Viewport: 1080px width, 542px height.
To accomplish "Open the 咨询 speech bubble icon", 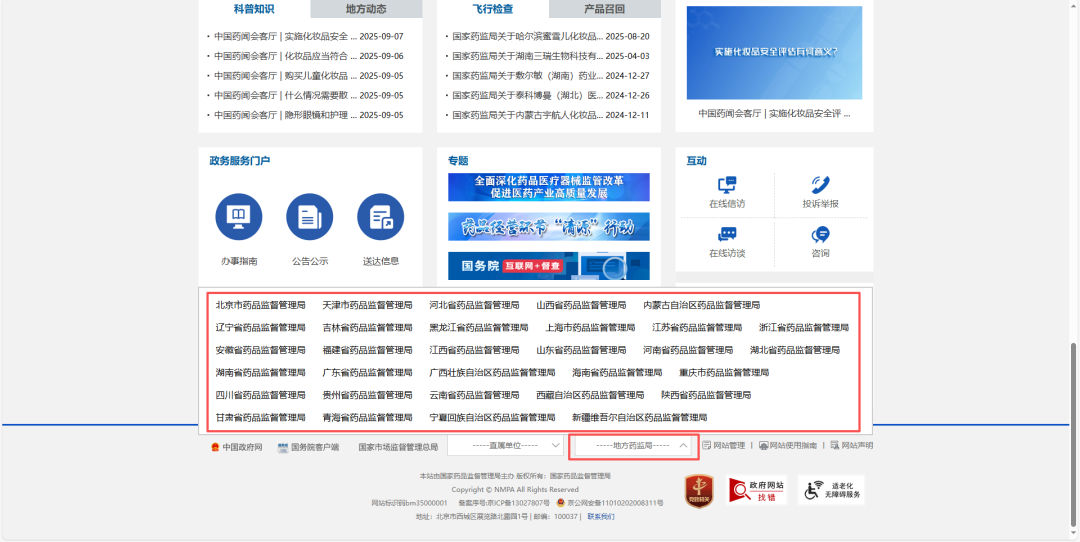I will tap(820, 235).
